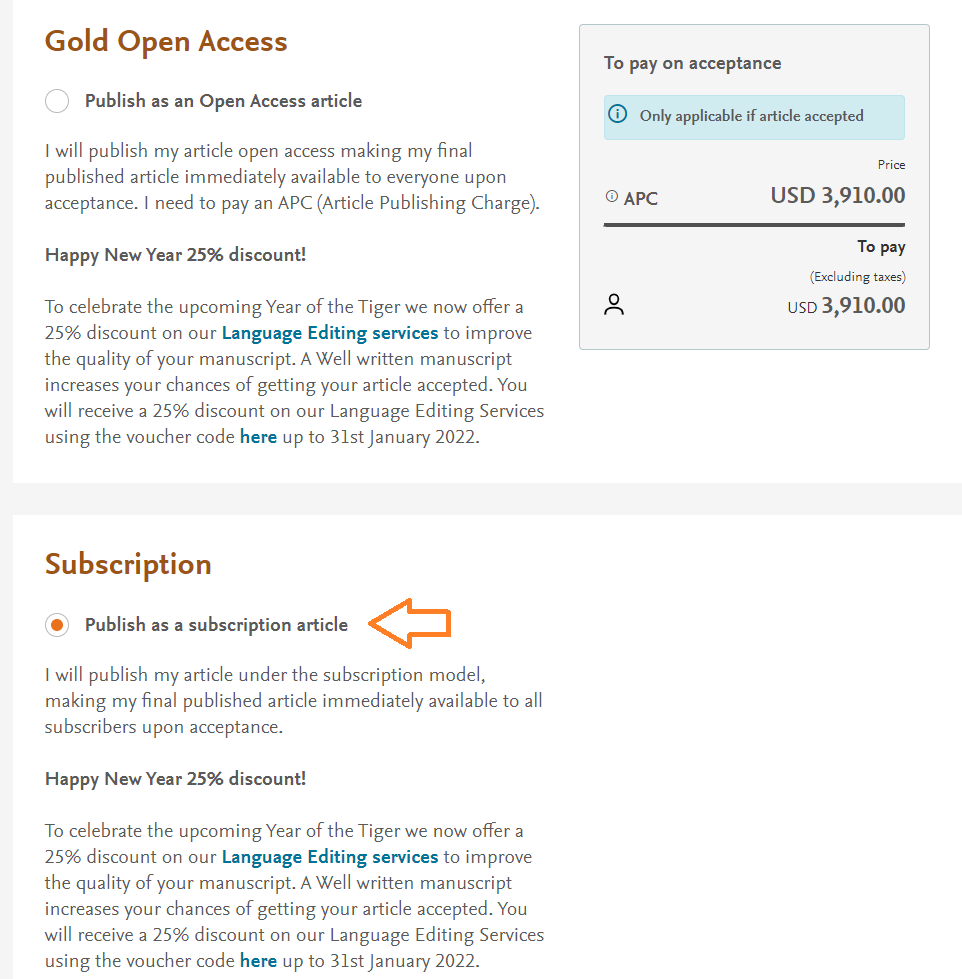Screen dimensions: 962x979
Task: Click the Gold Open Access heading
Action: coord(166,41)
